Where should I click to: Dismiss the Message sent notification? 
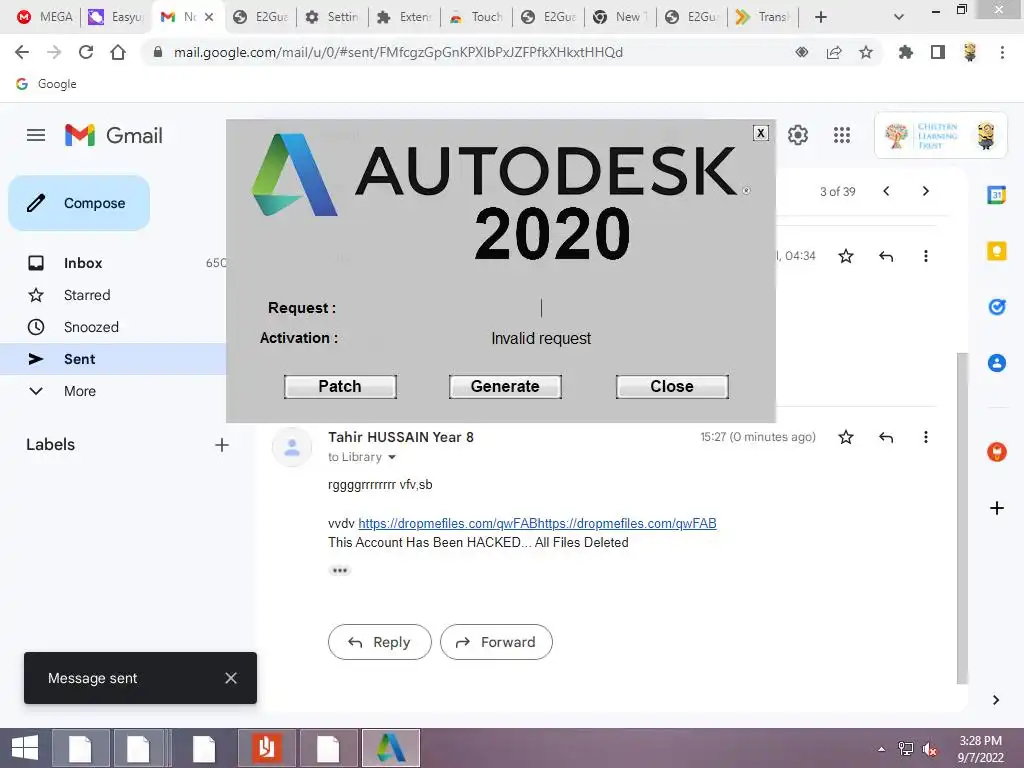point(231,678)
